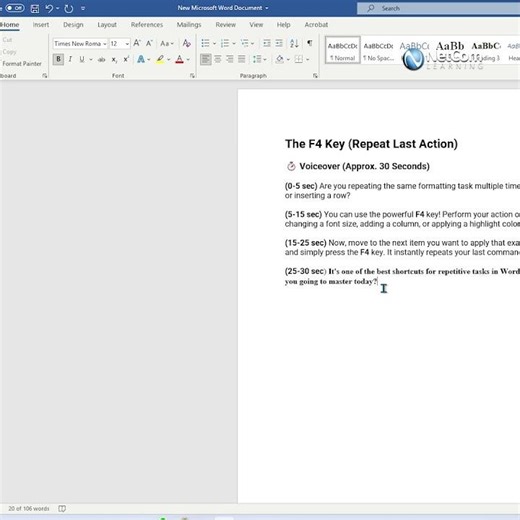Click Align Left icon
The width and height of the screenshot is (520, 520).
click(205, 59)
